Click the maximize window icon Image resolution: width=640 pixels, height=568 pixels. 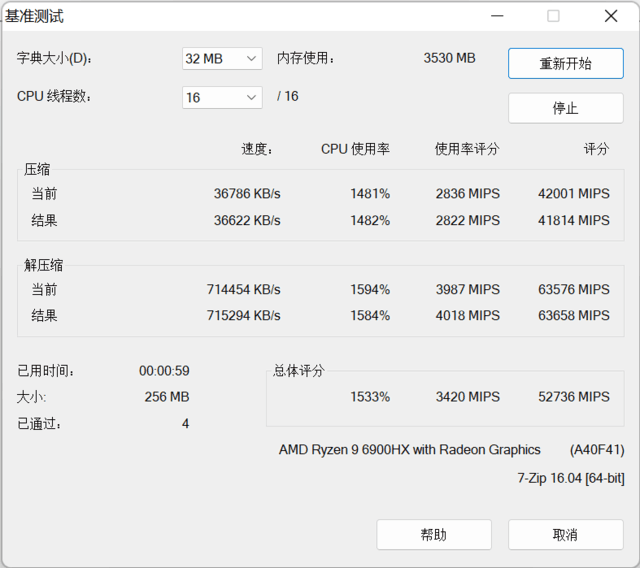[553, 16]
